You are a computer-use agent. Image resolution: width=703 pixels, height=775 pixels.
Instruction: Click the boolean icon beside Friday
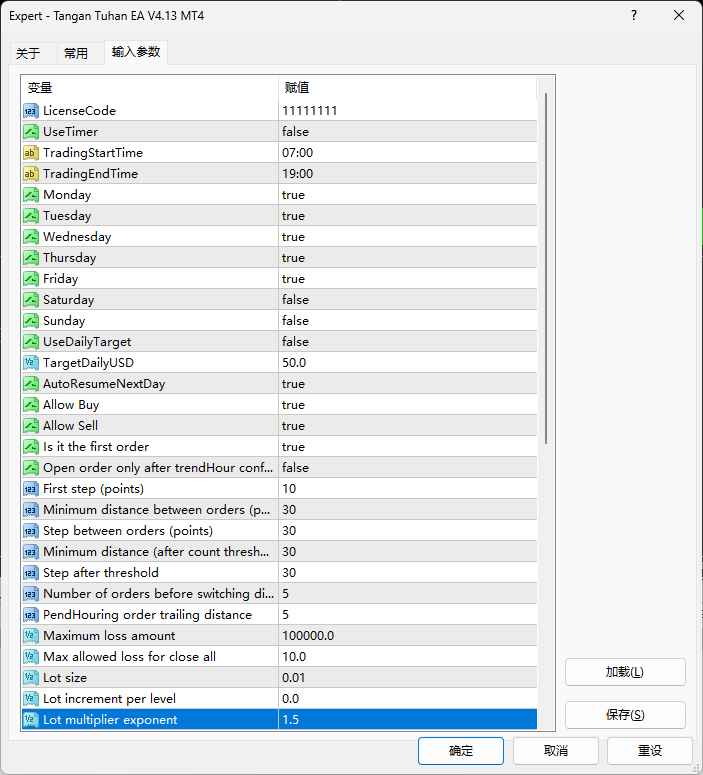coord(31,279)
